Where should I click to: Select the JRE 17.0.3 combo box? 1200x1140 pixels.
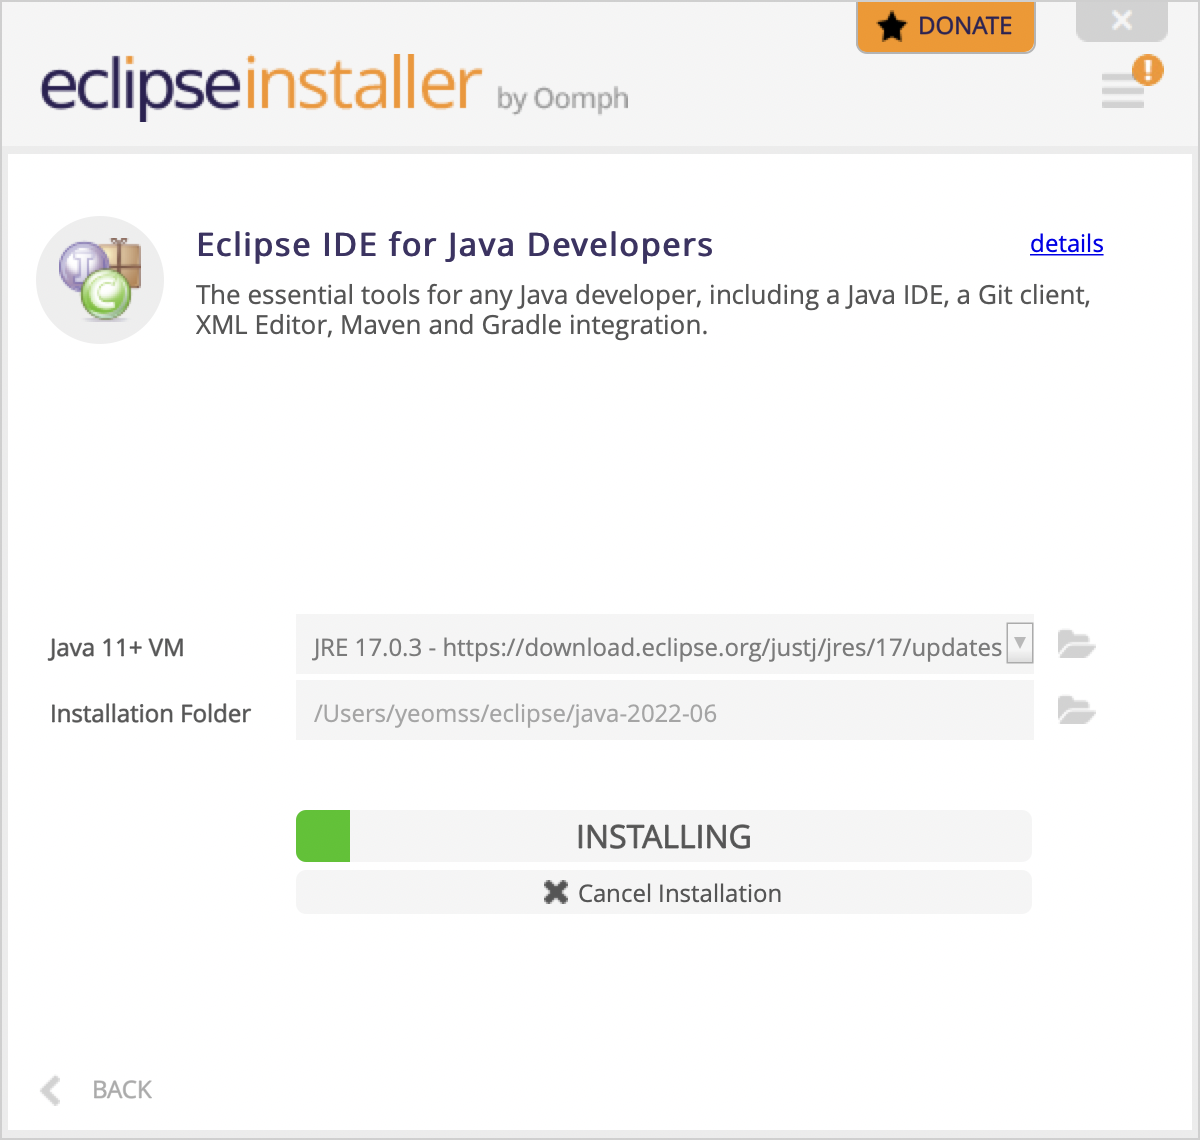[x=665, y=645]
